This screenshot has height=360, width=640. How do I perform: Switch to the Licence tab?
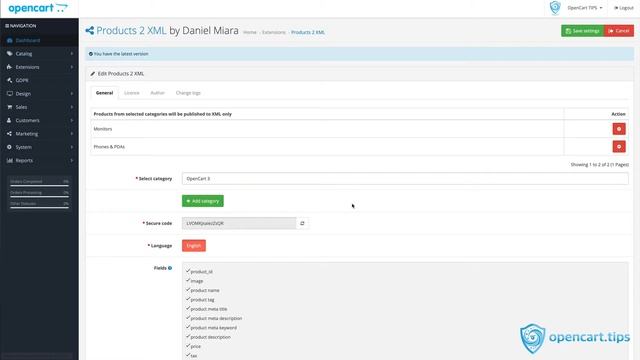click(x=131, y=93)
